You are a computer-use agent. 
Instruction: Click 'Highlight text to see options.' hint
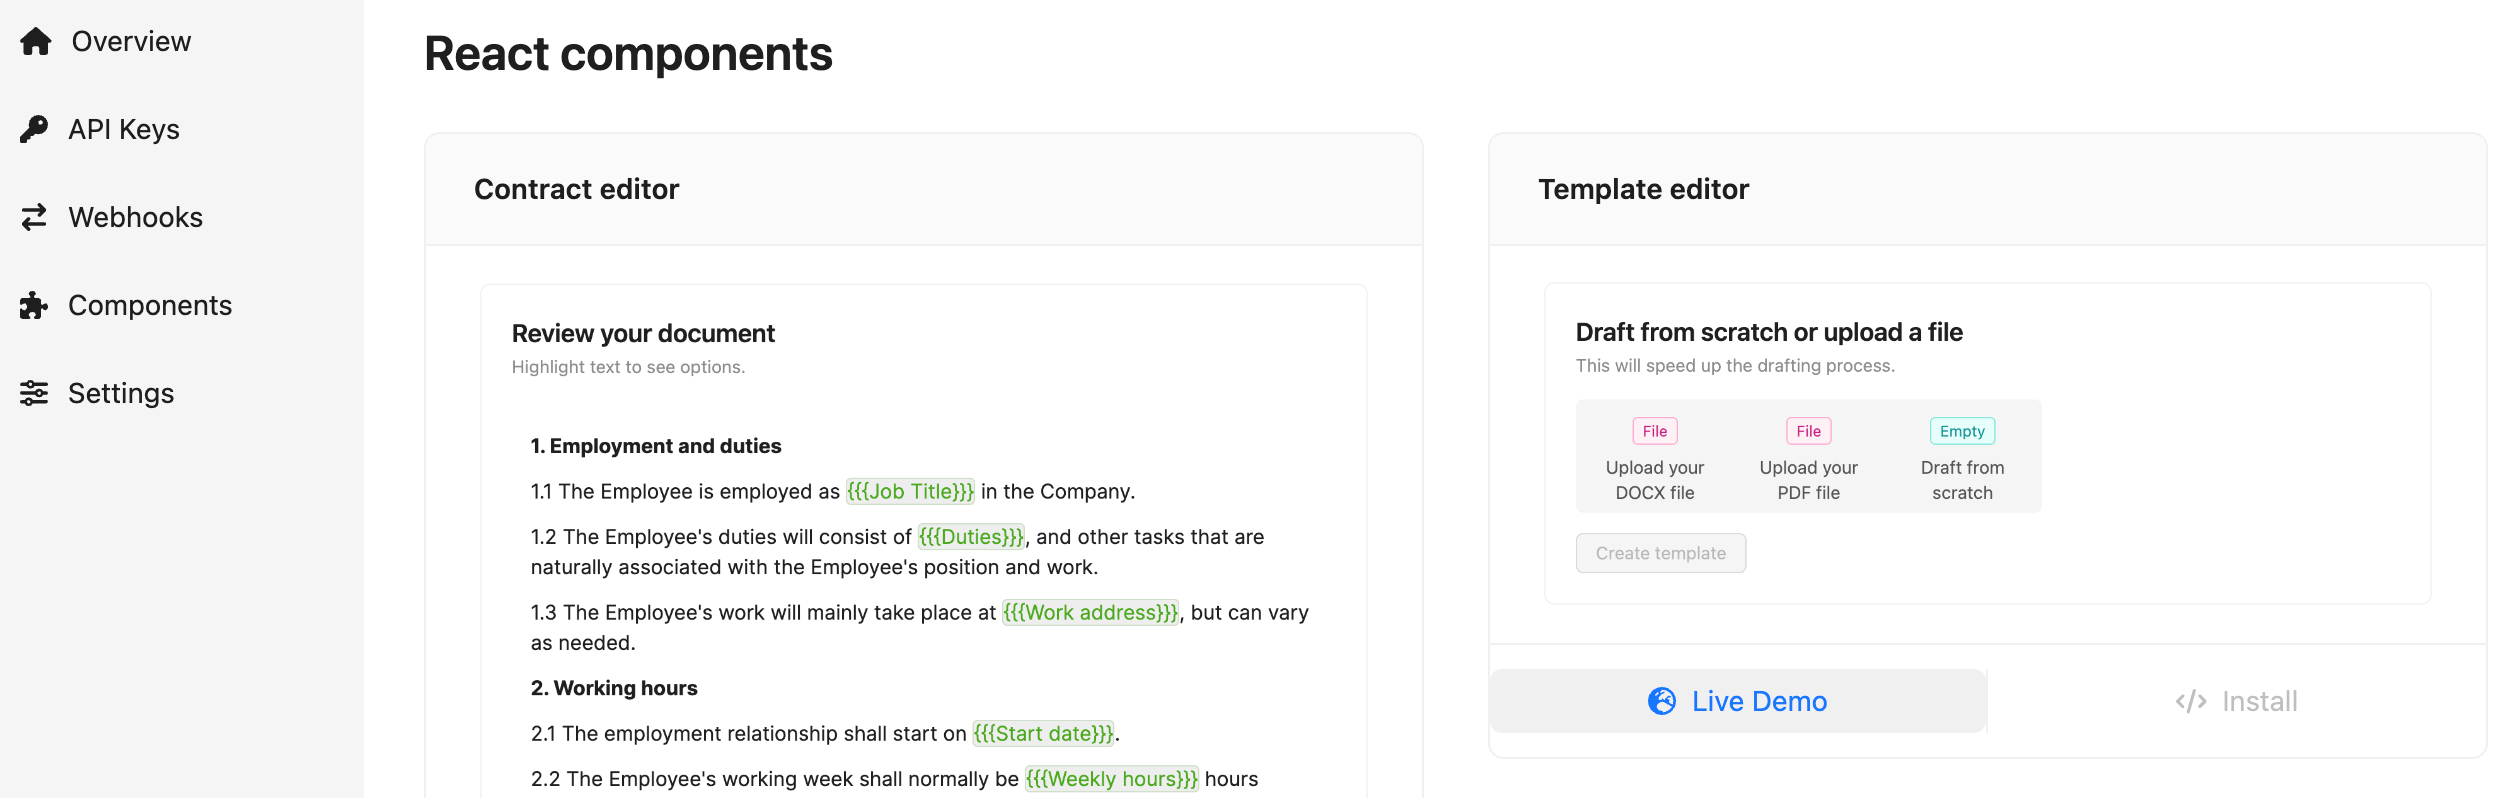628,367
